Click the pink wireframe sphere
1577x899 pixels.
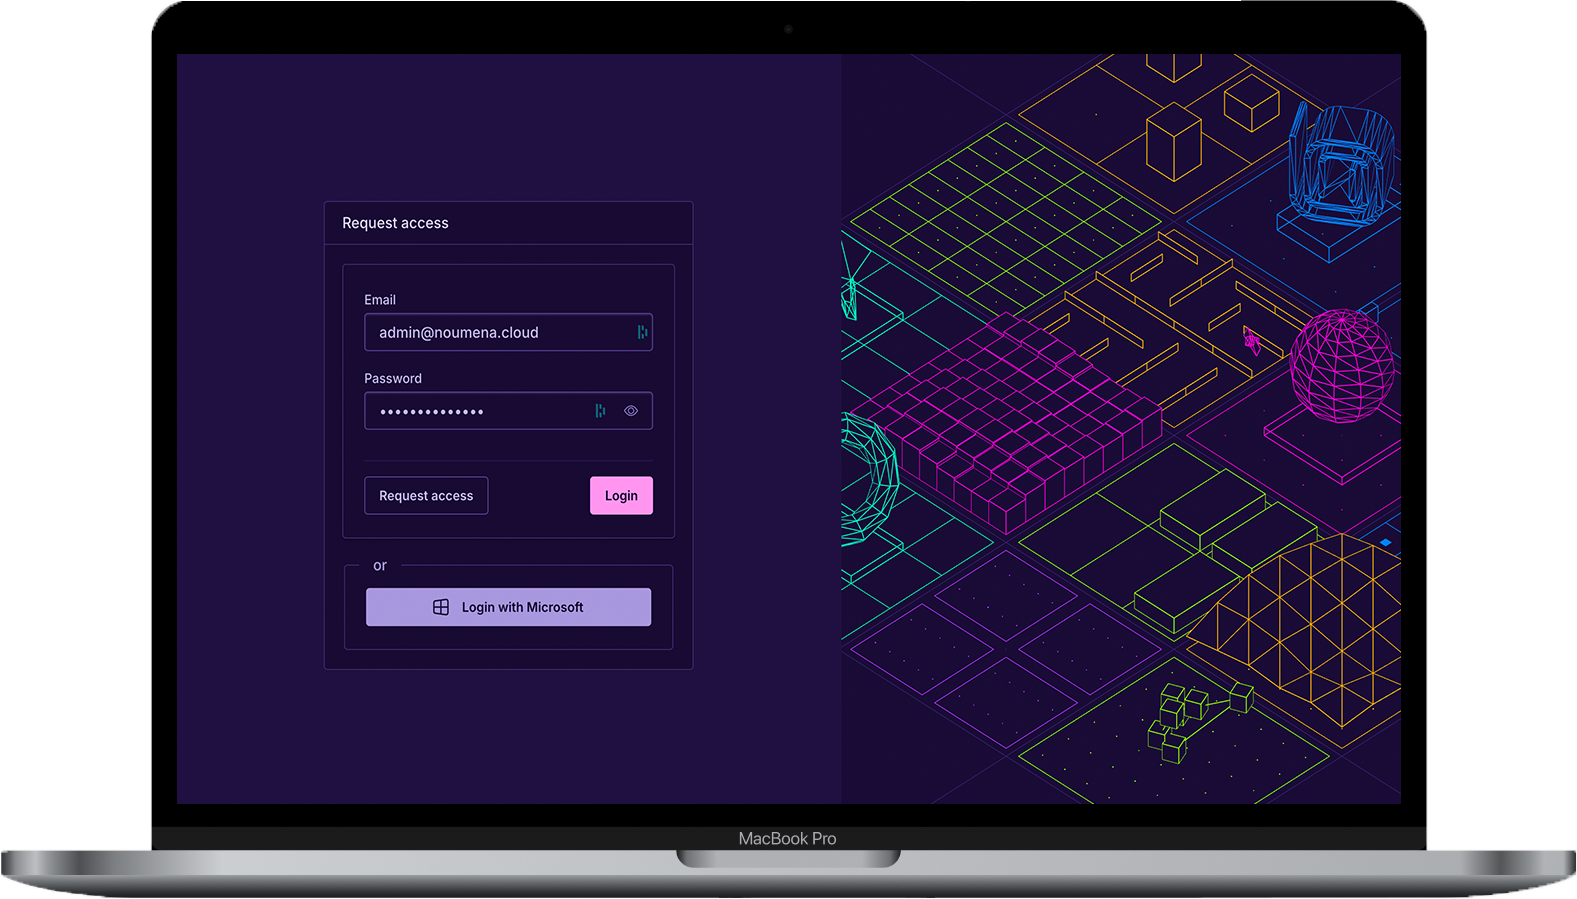1341,365
